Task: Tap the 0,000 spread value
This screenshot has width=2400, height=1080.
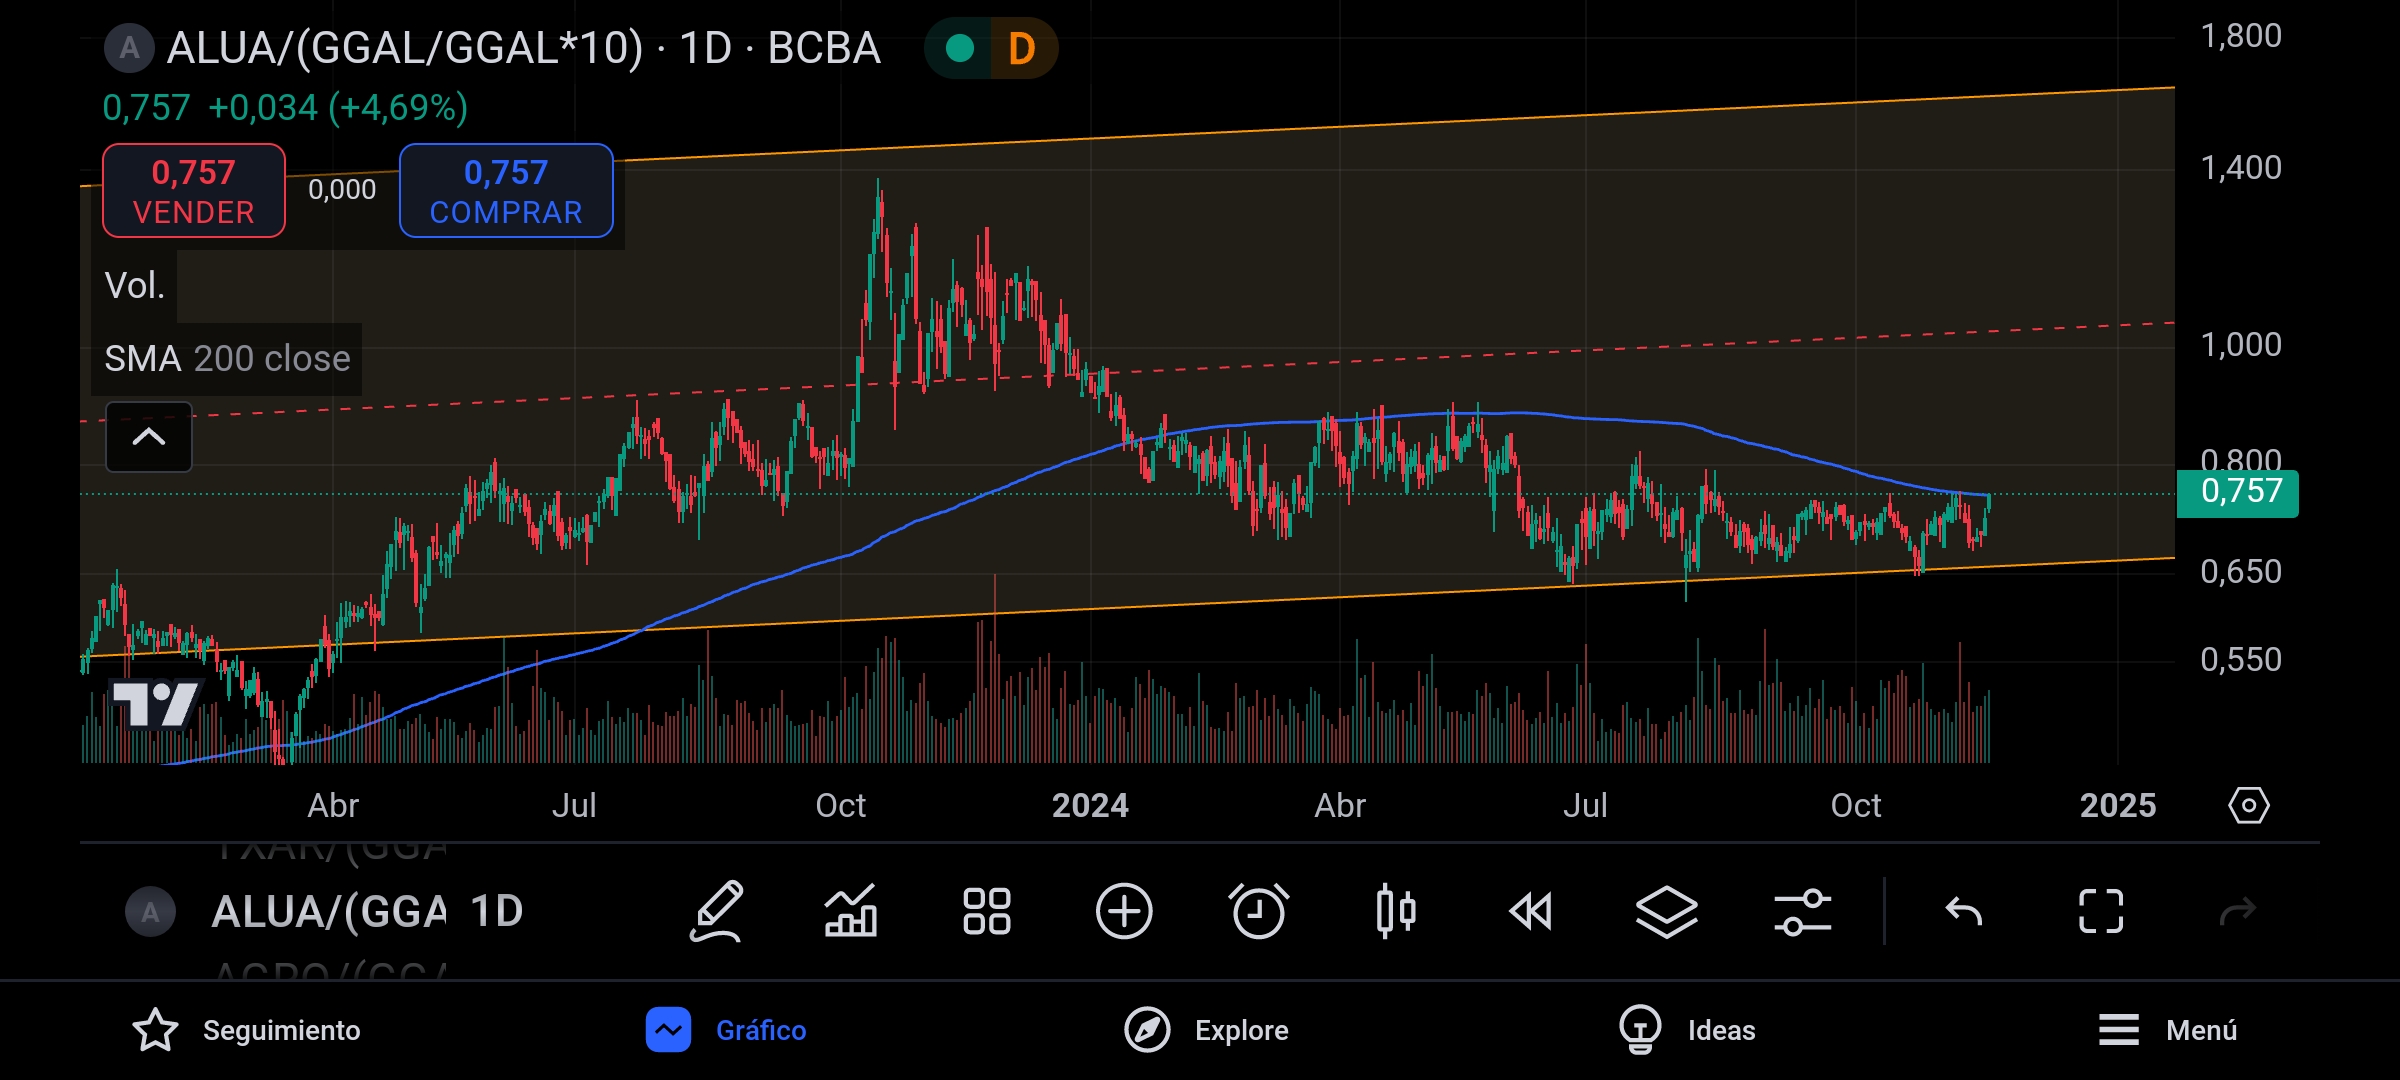Action: 342,190
